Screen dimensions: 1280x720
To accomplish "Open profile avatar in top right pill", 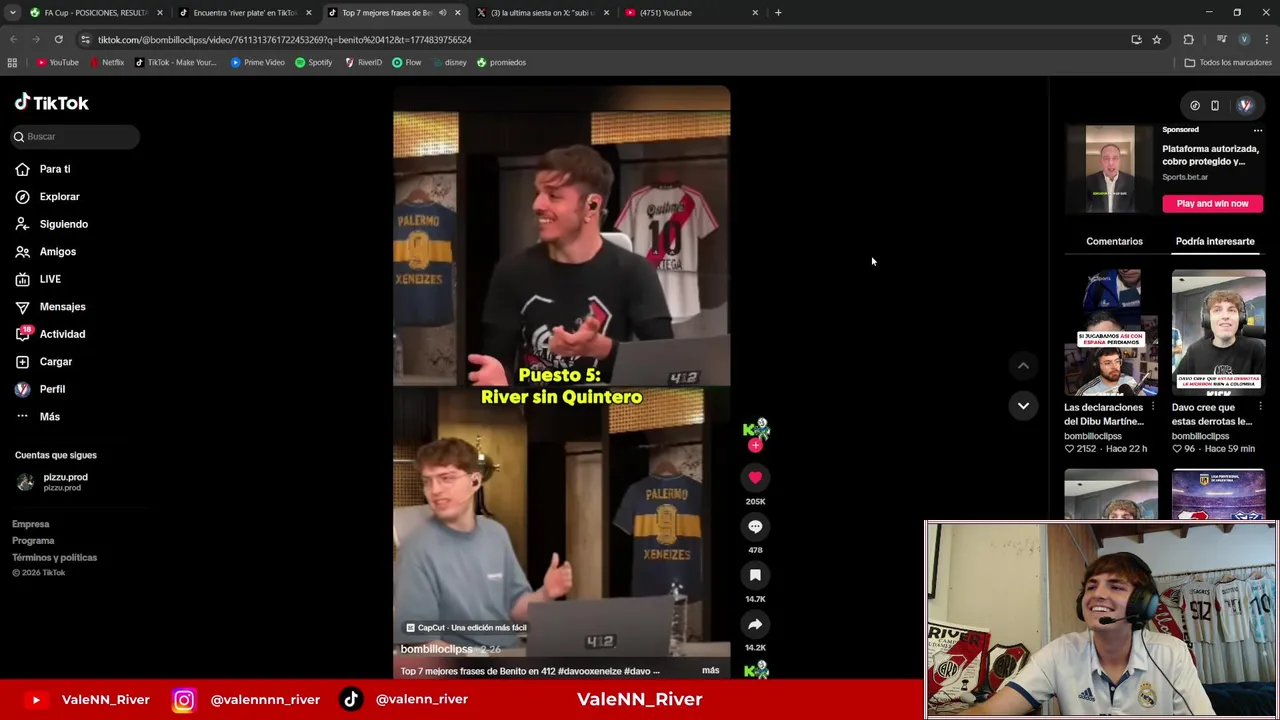I will 1245,105.
